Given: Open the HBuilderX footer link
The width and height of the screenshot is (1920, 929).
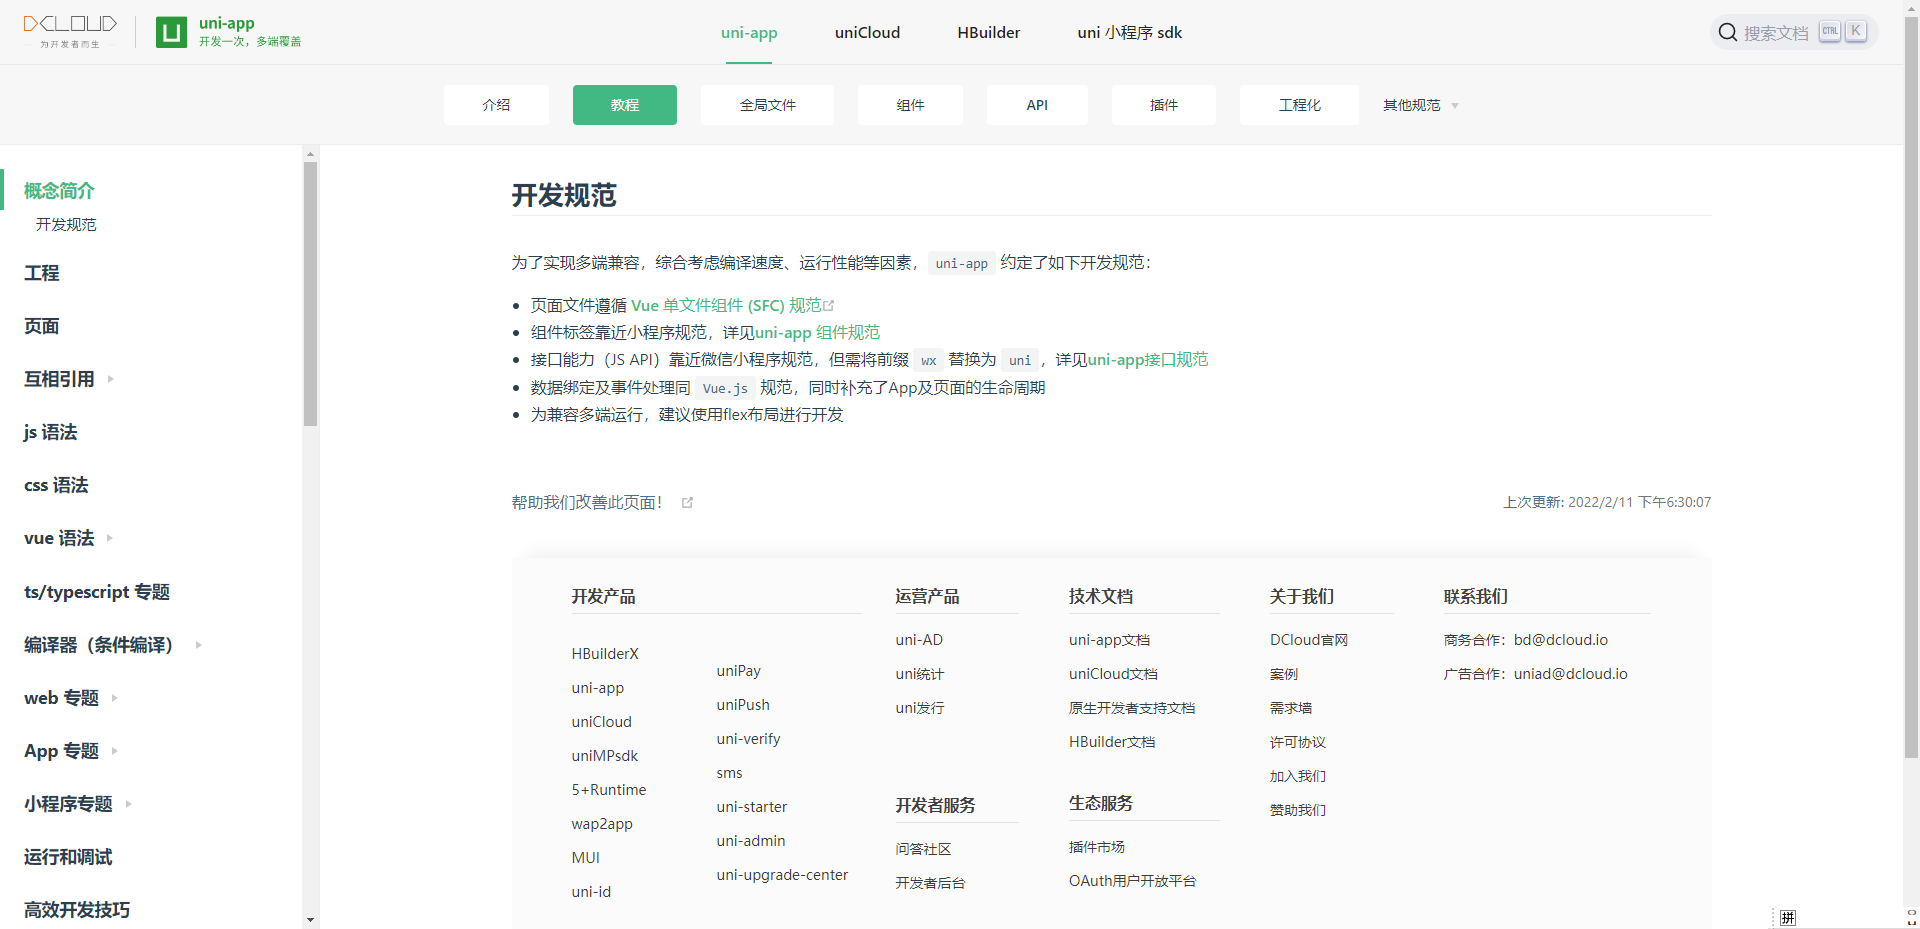Looking at the screenshot, I should (604, 653).
